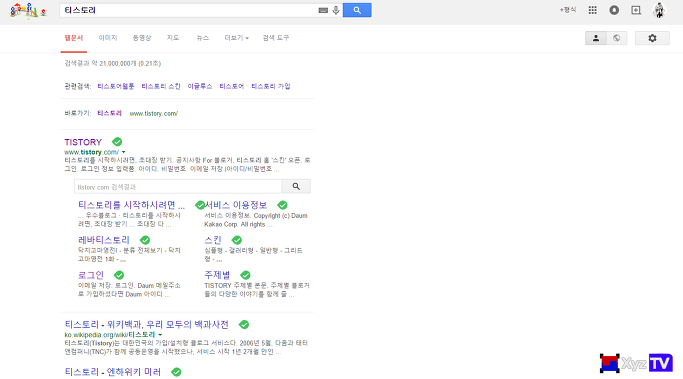Open the 티스토리 - 엔하위키 미러 result
The image size is (683, 379).
click(113, 372)
